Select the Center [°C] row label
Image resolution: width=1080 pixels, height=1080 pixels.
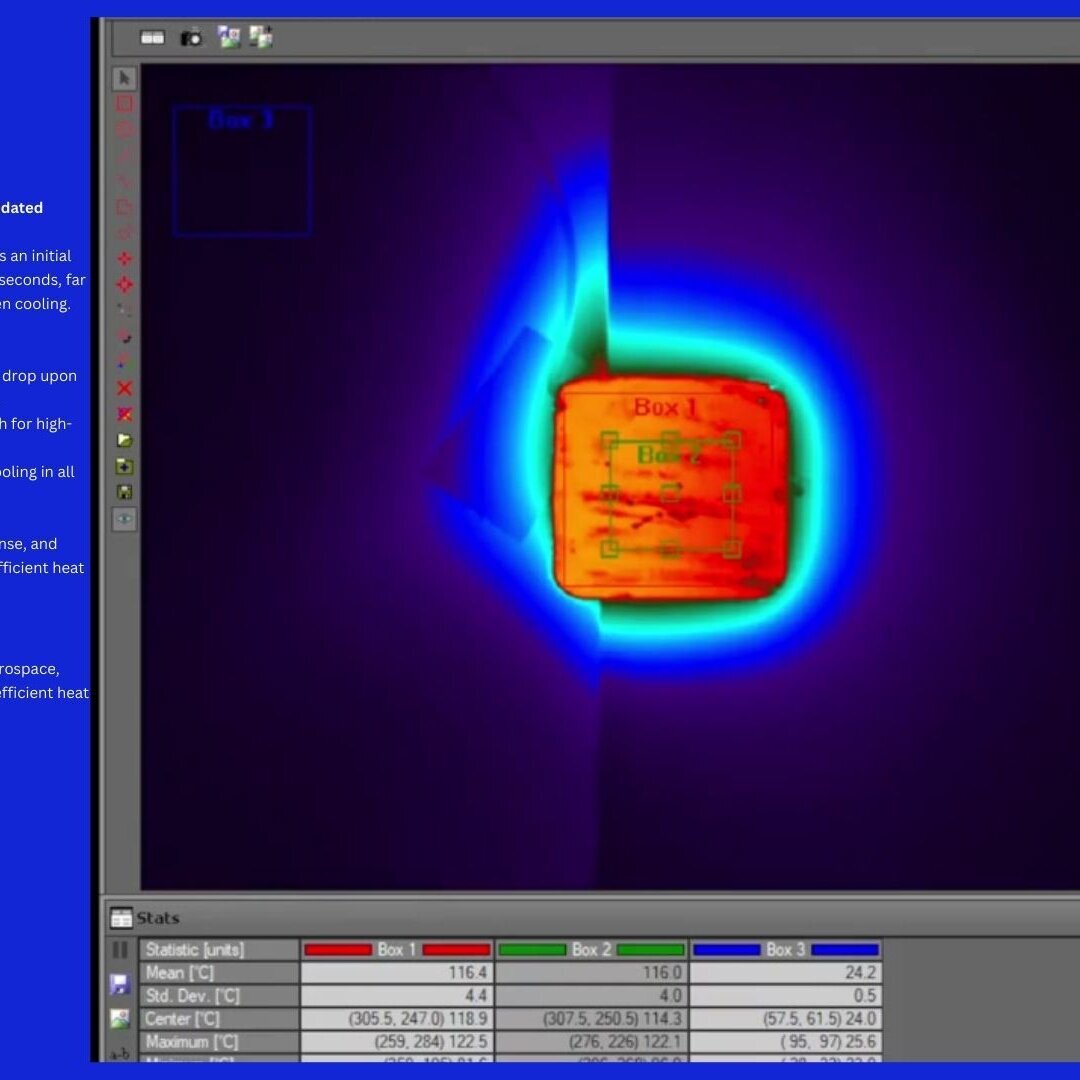219,1019
